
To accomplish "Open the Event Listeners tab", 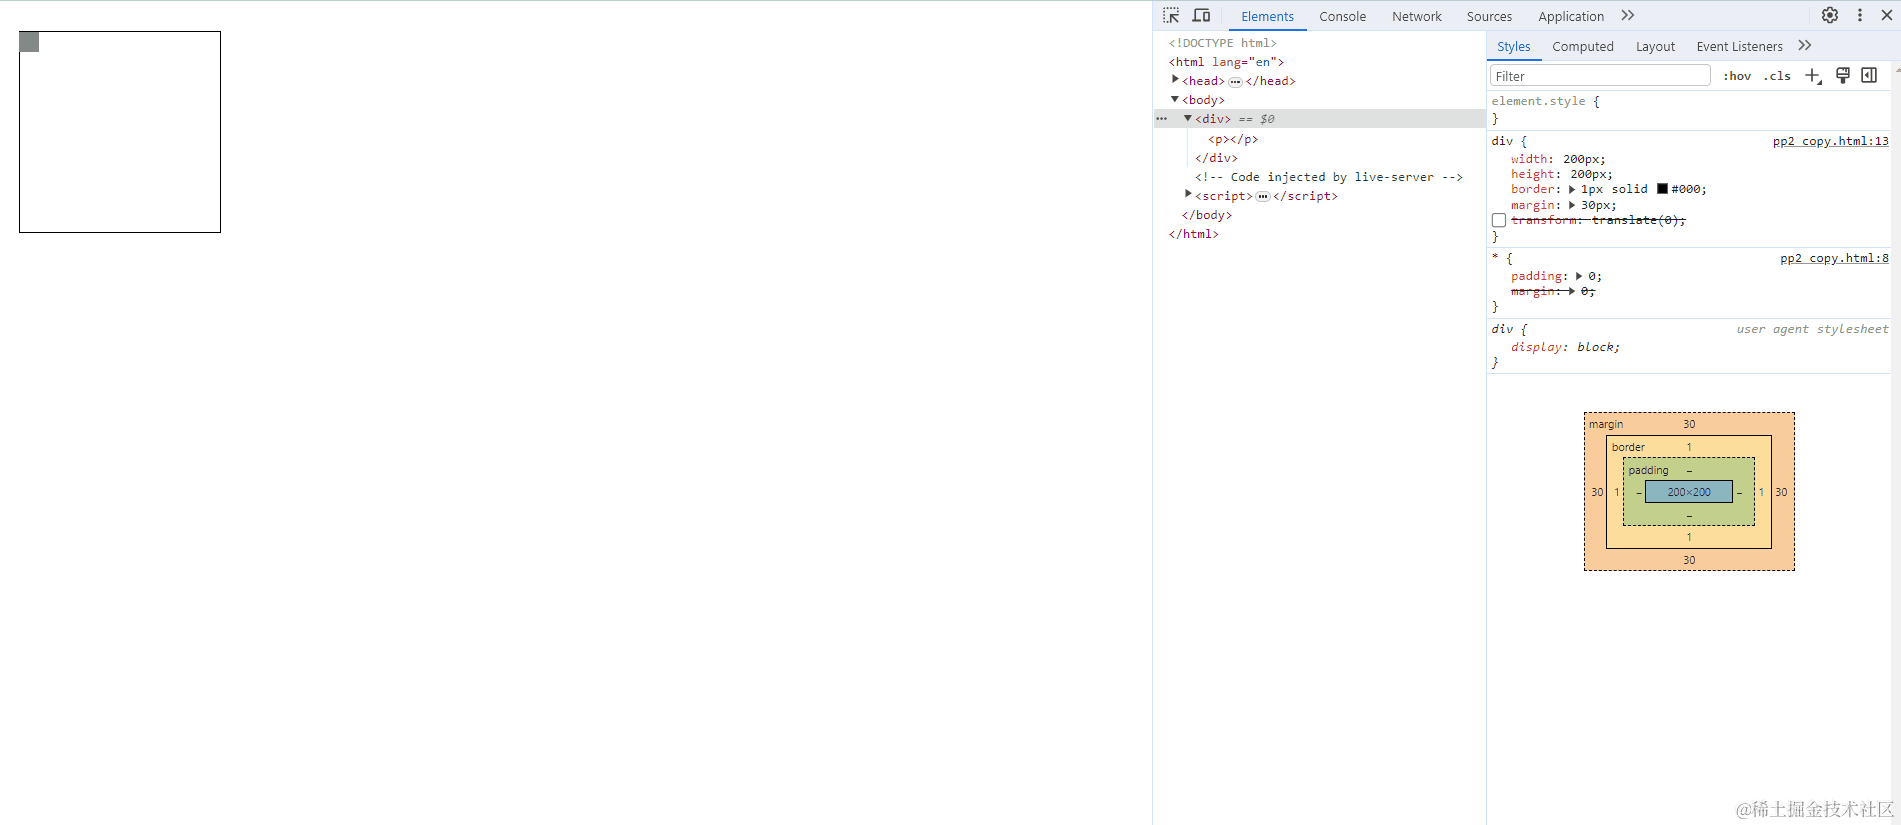I will [1739, 46].
